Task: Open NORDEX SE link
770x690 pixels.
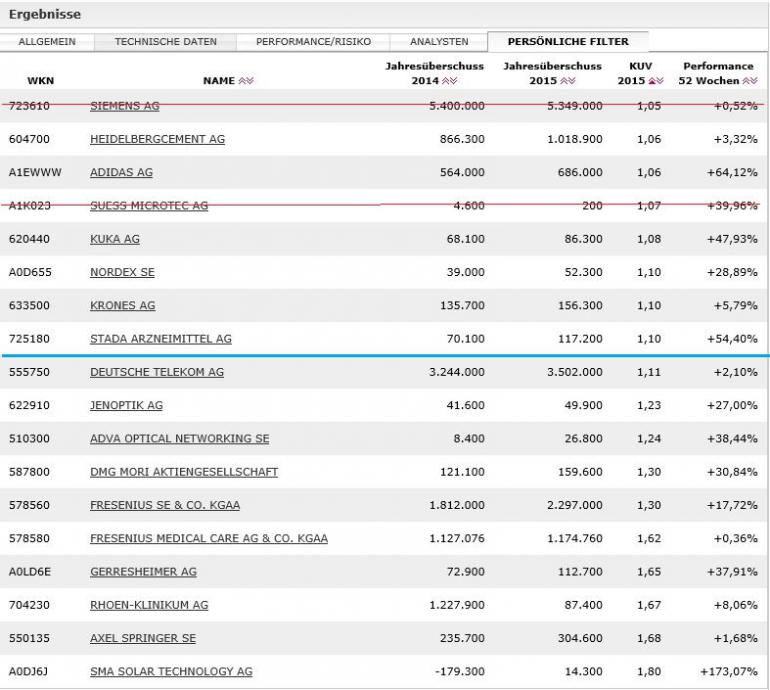Action: [122, 273]
